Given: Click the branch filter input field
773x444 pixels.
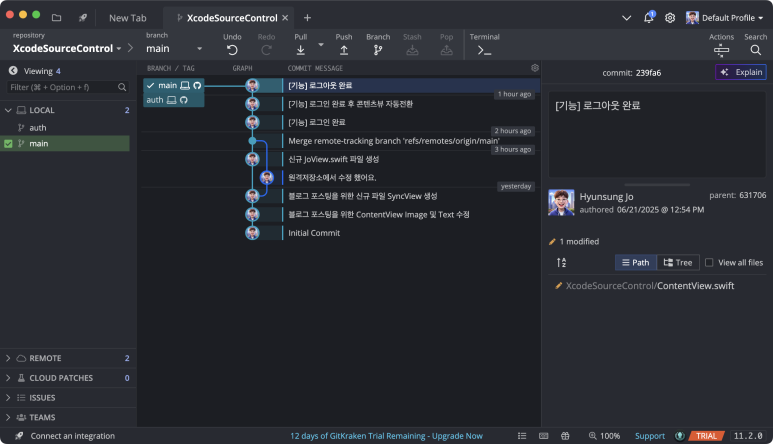Looking at the screenshot, I should (x=68, y=87).
